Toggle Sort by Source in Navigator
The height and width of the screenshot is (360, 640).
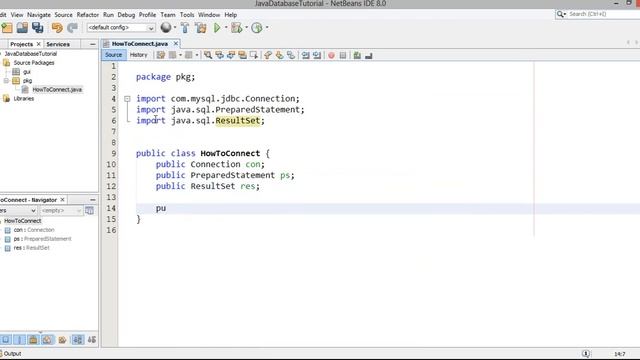(92, 340)
